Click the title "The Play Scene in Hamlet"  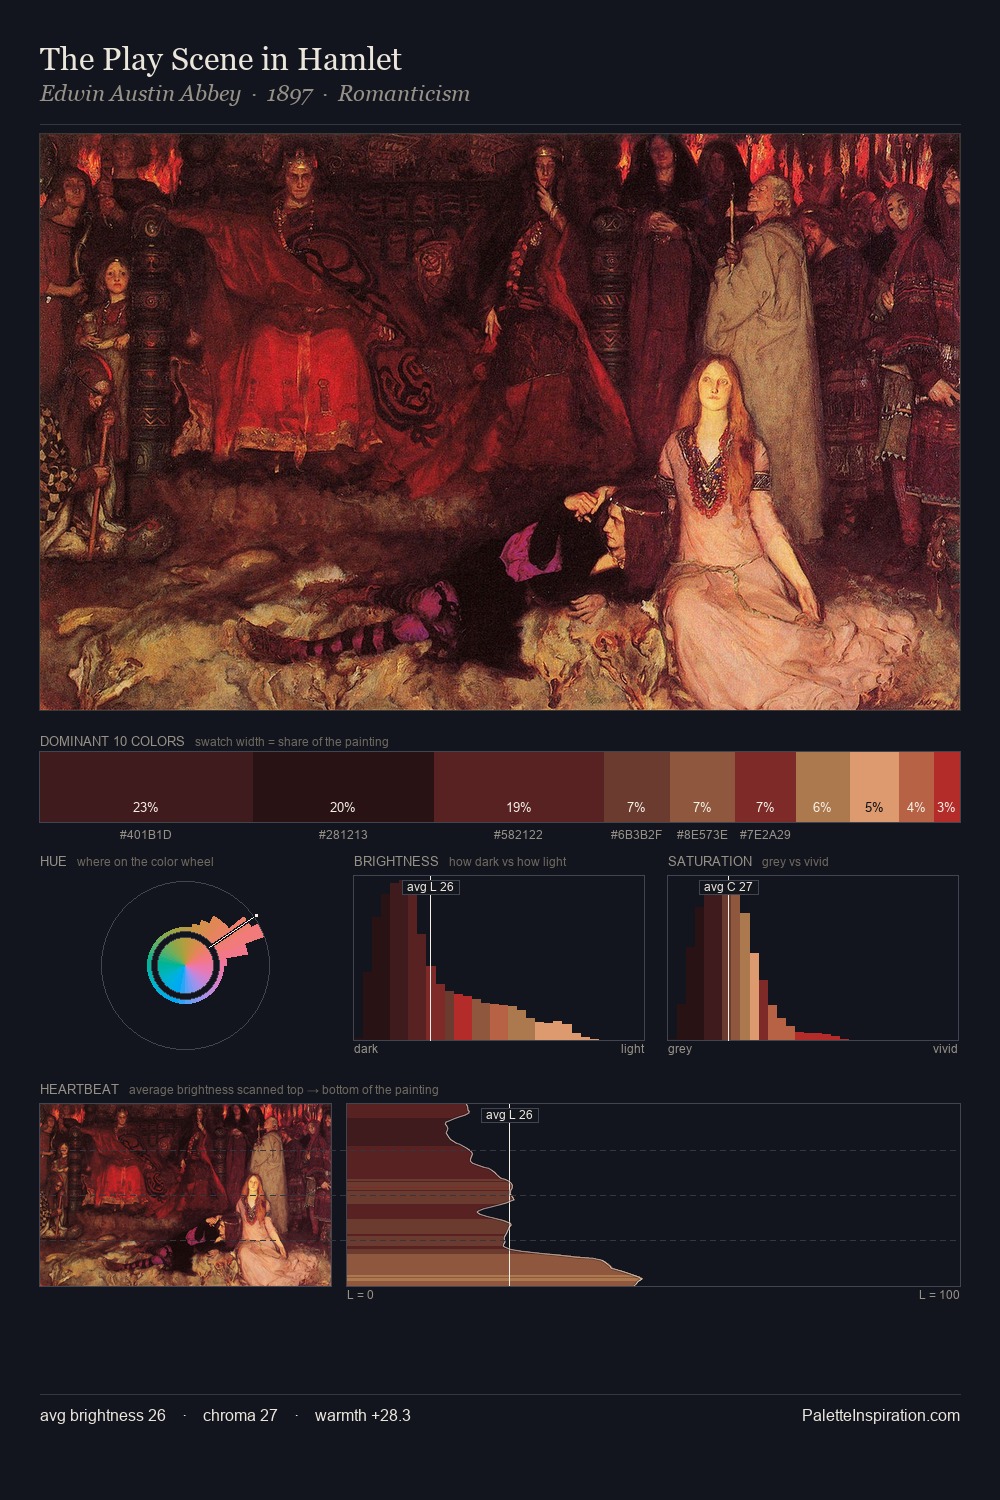tap(221, 59)
